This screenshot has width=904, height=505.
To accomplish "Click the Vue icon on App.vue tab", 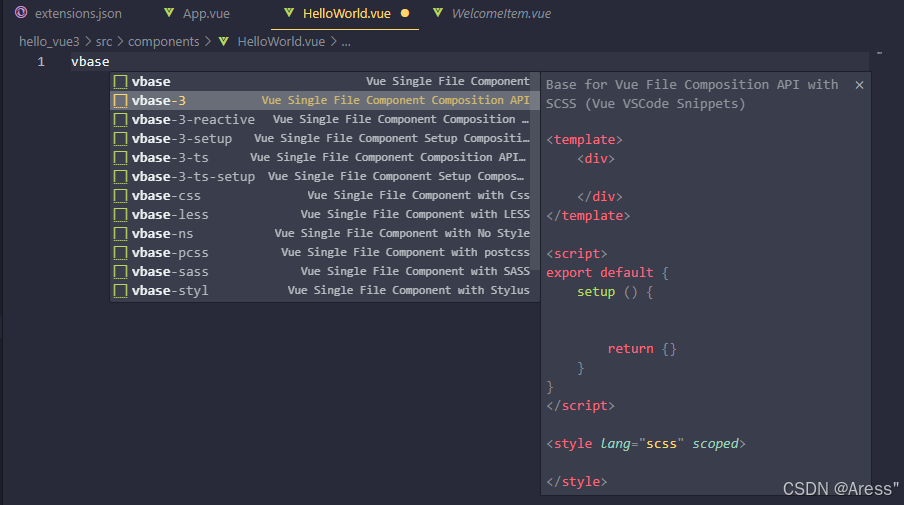I will [169, 13].
